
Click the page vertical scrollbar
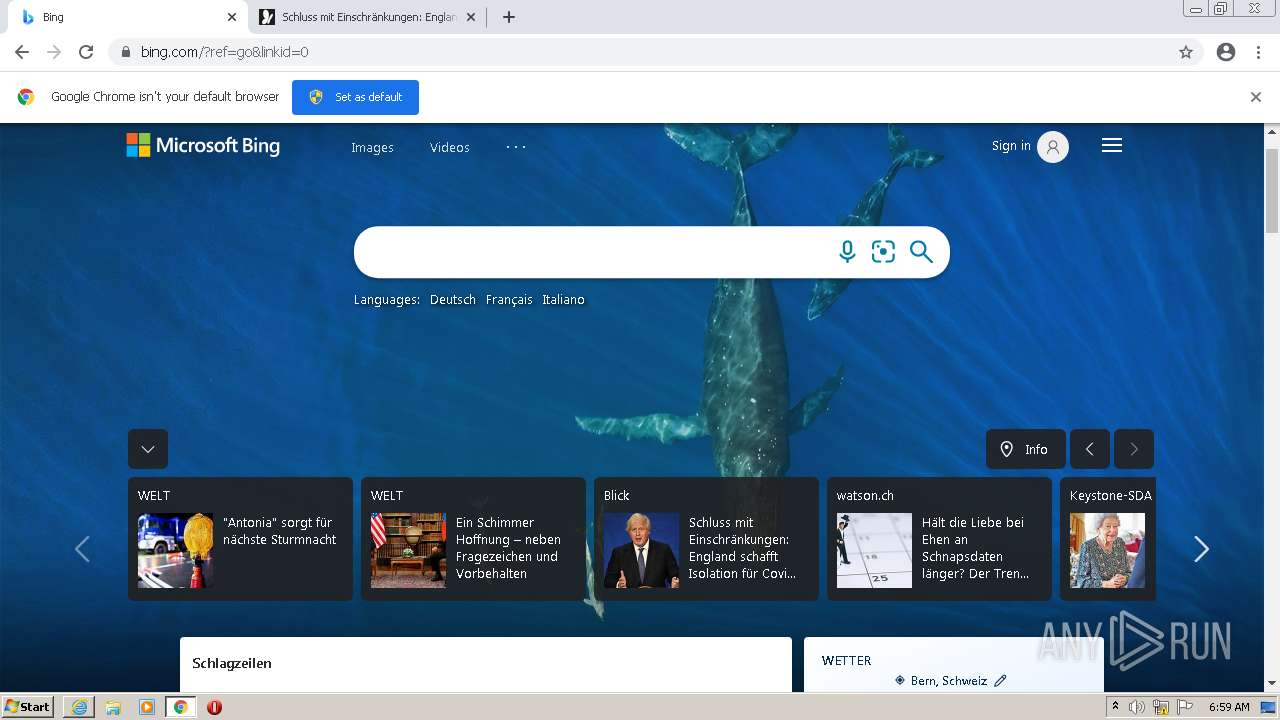tap(1272, 190)
